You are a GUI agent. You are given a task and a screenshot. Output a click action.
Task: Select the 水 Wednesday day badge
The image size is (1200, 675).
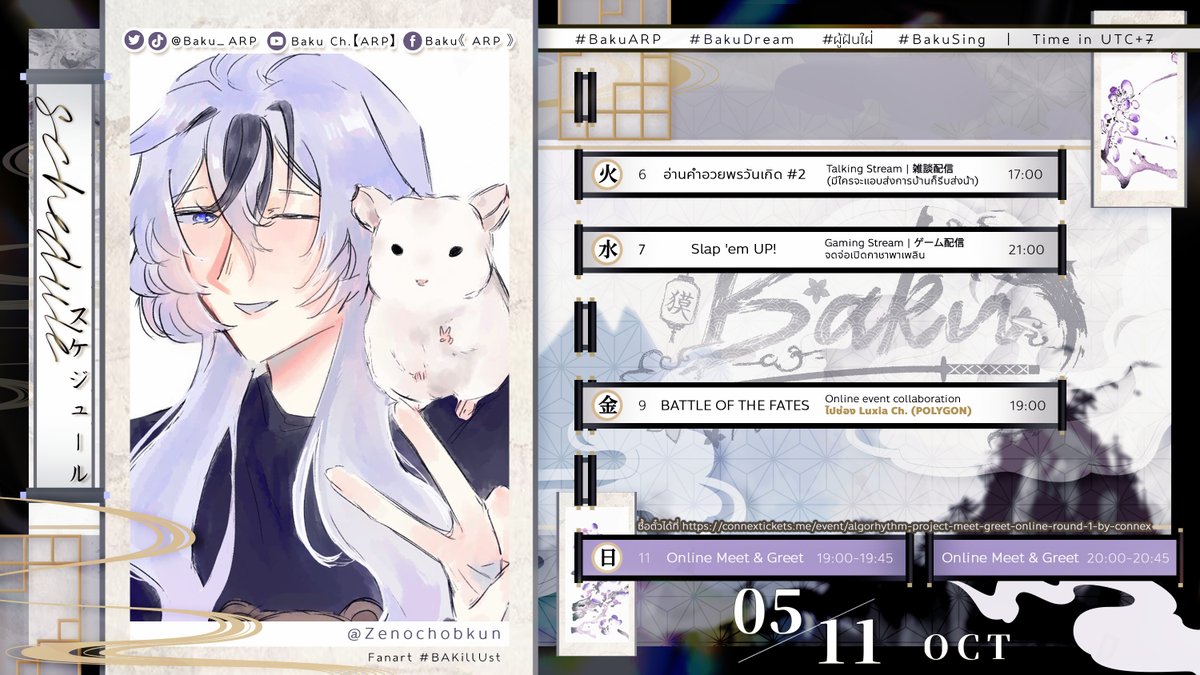pos(605,250)
